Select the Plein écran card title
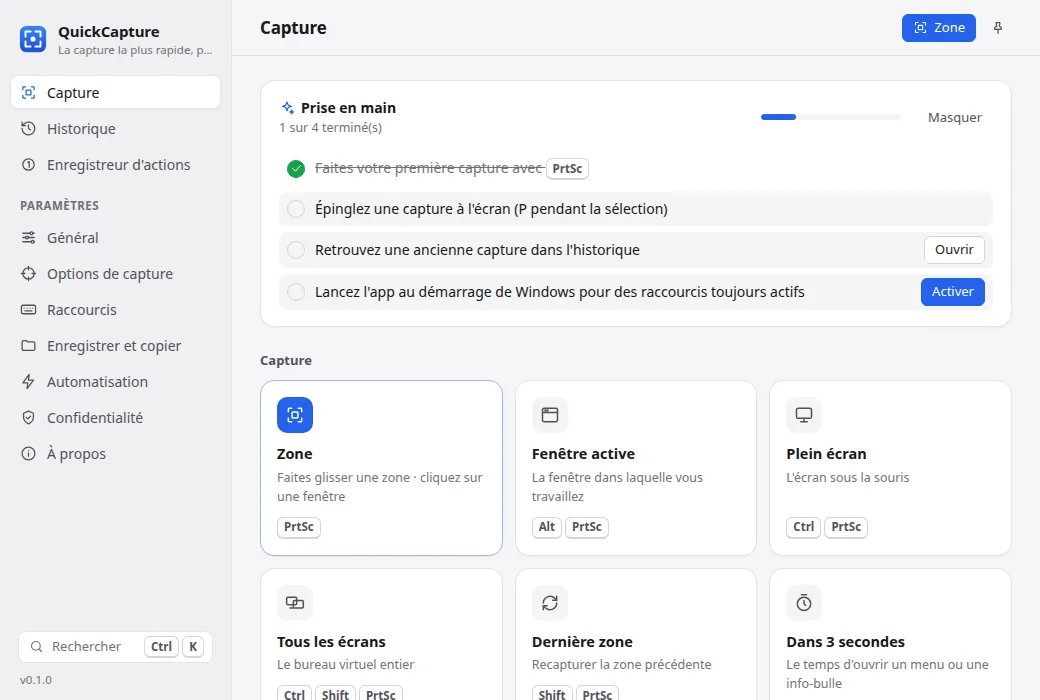Image resolution: width=1040 pixels, height=700 pixels. point(826,454)
